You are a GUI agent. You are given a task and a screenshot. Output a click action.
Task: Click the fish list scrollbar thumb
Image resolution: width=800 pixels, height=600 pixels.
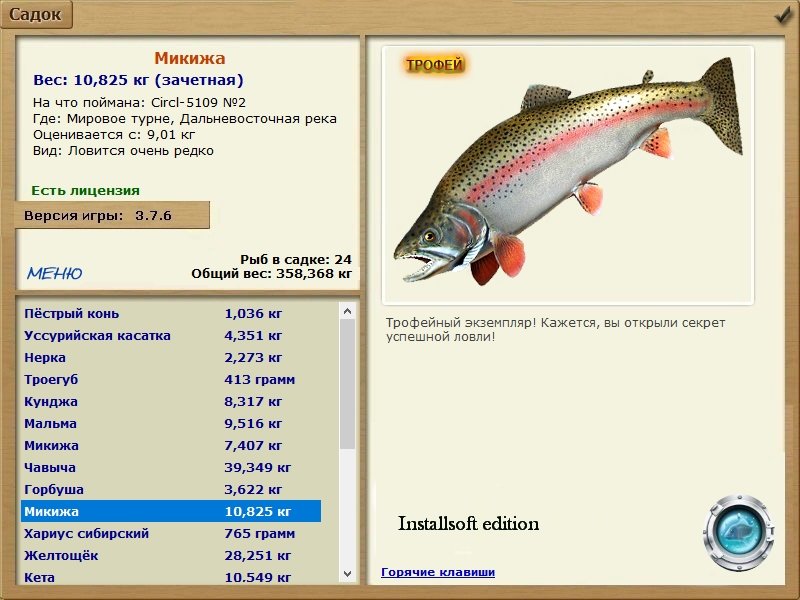pyautogui.click(x=347, y=384)
